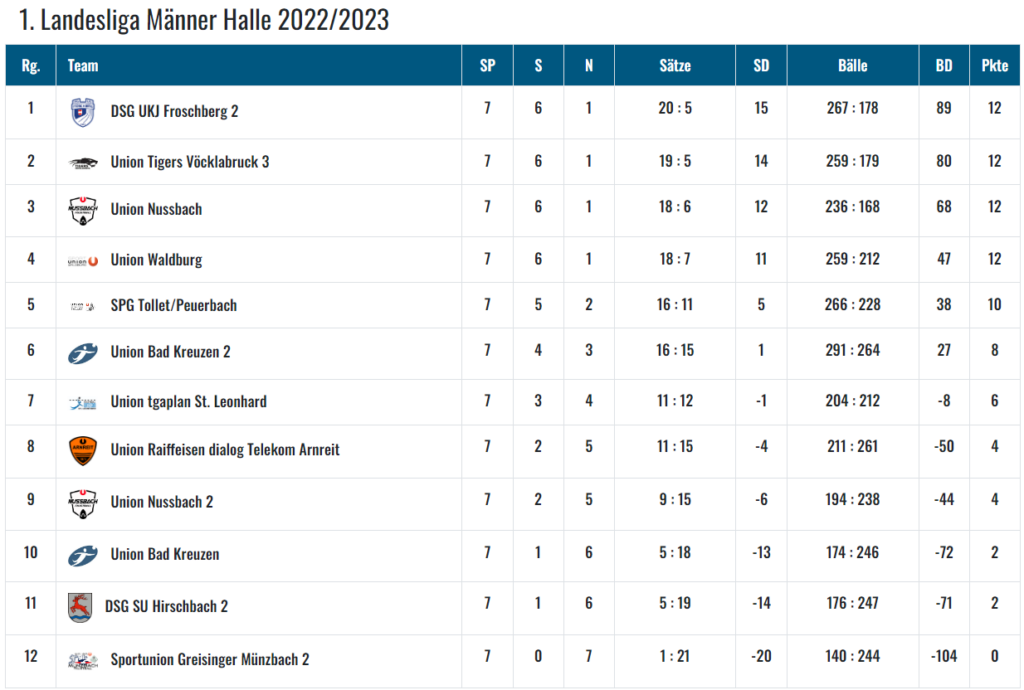This screenshot has height=690, width=1024.
Task: Click the Bälle column header
Action: pos(852,65)
